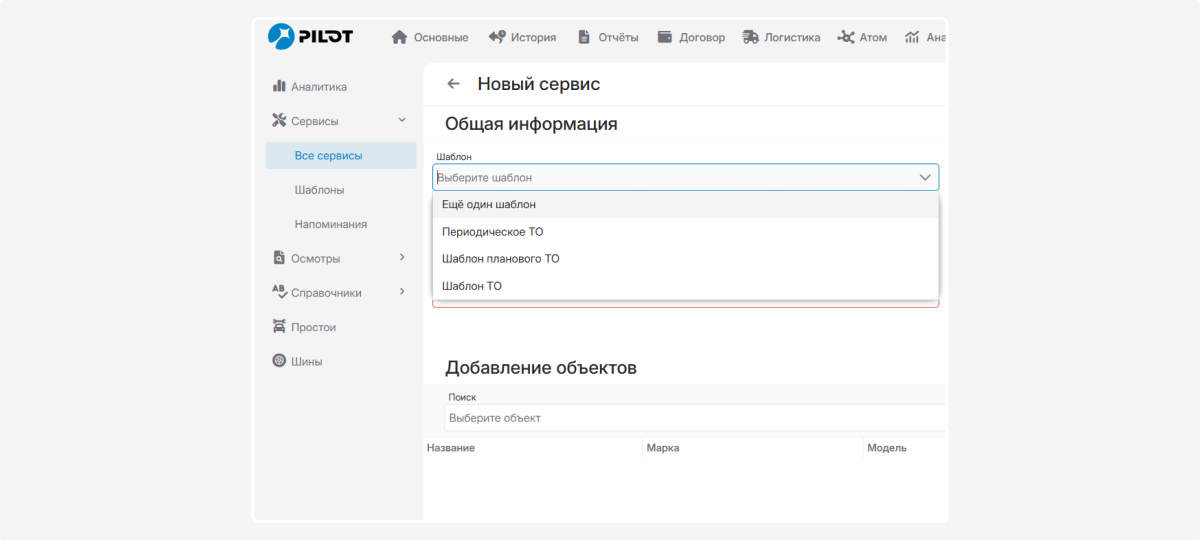The width and height of the screenshot is (1200, 540).
Task: Click the Справочники spellcheck icon
Action: pyautogui.click(x=280, y=292)
